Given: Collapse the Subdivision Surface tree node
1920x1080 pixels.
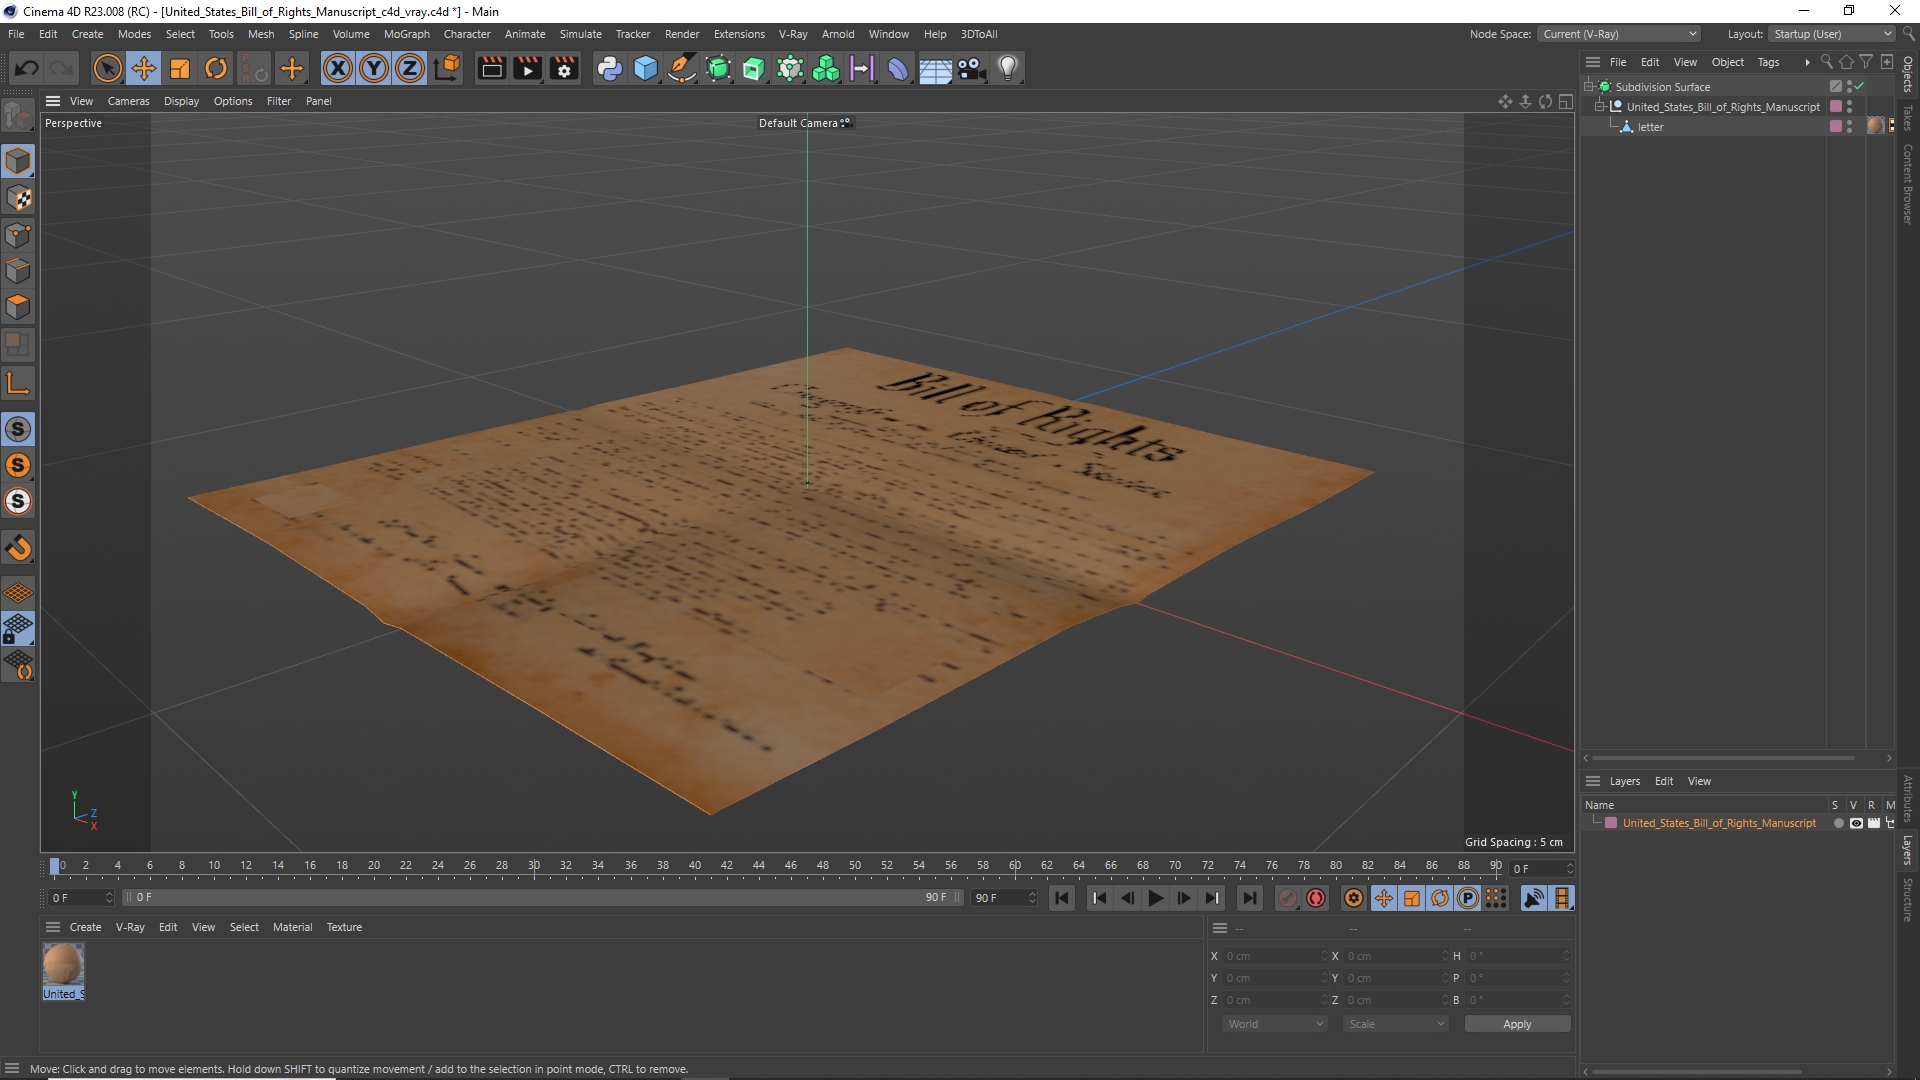Looking at the screenshot, I should tap(1589, 87).
